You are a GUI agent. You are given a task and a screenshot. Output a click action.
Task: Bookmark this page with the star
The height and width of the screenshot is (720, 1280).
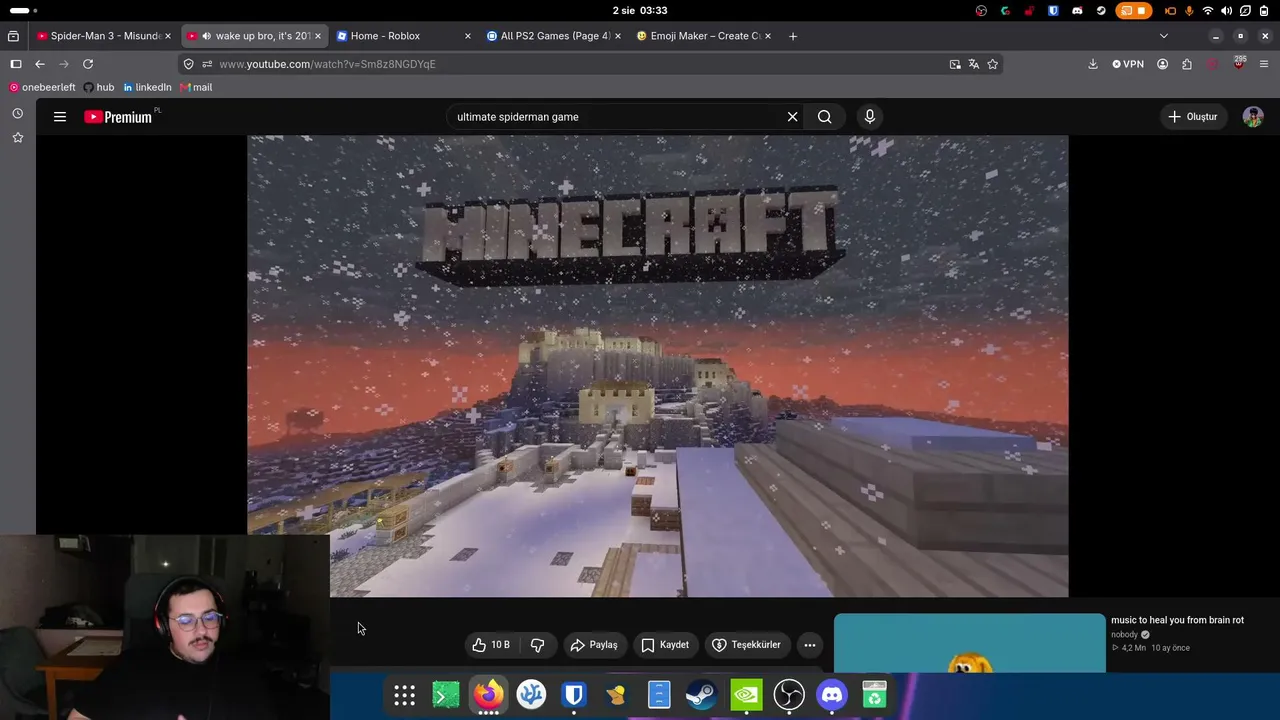[x=993, y=64]
